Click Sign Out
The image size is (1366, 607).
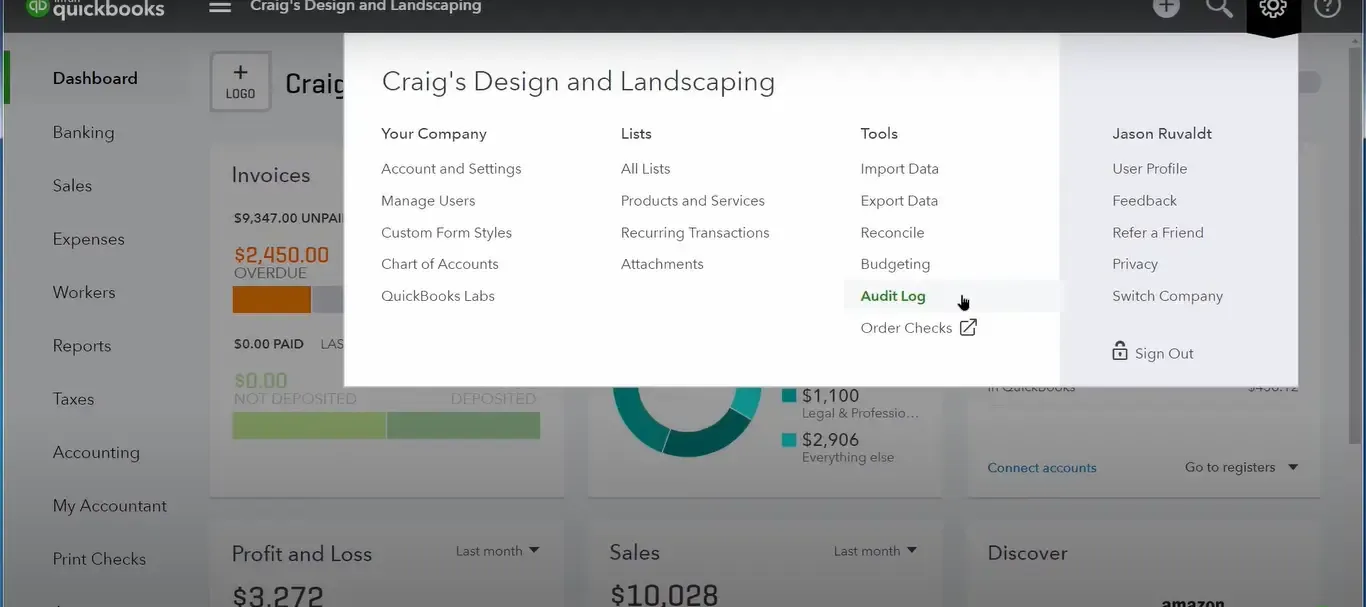[1164, 354]
